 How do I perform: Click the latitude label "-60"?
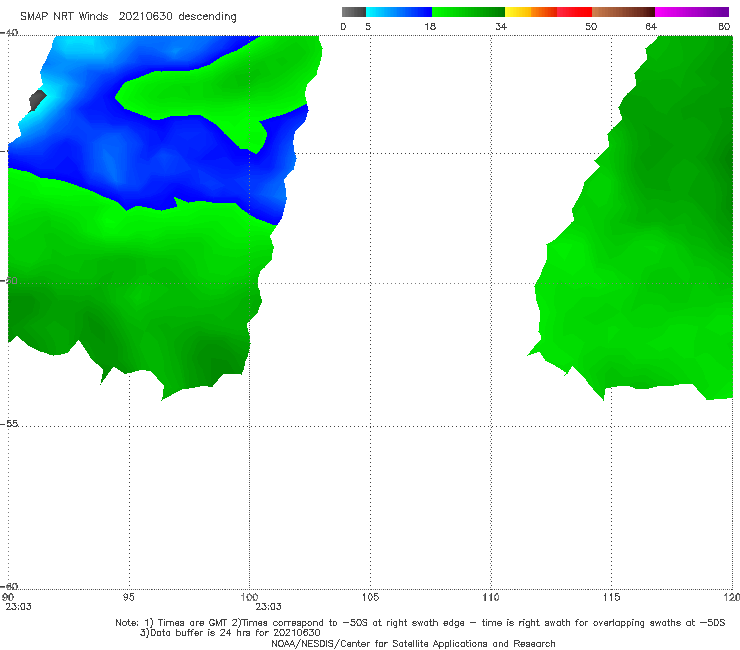point(9,586)
